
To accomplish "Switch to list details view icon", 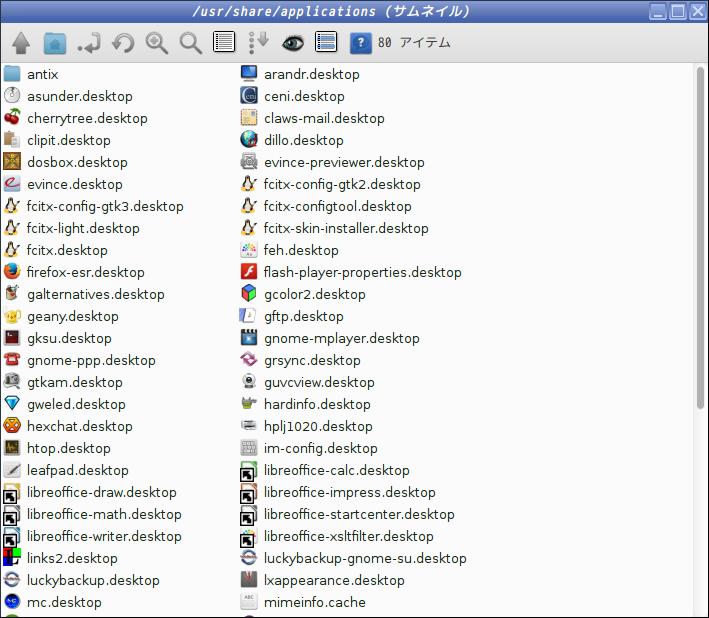I will click(224, 42).
